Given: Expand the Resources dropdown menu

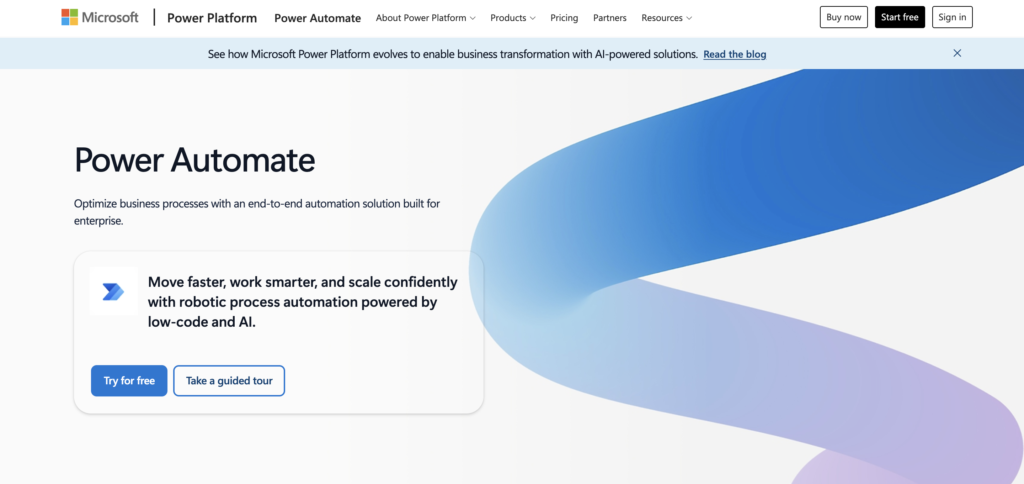Looking at the screenshot, I should 666,18.
